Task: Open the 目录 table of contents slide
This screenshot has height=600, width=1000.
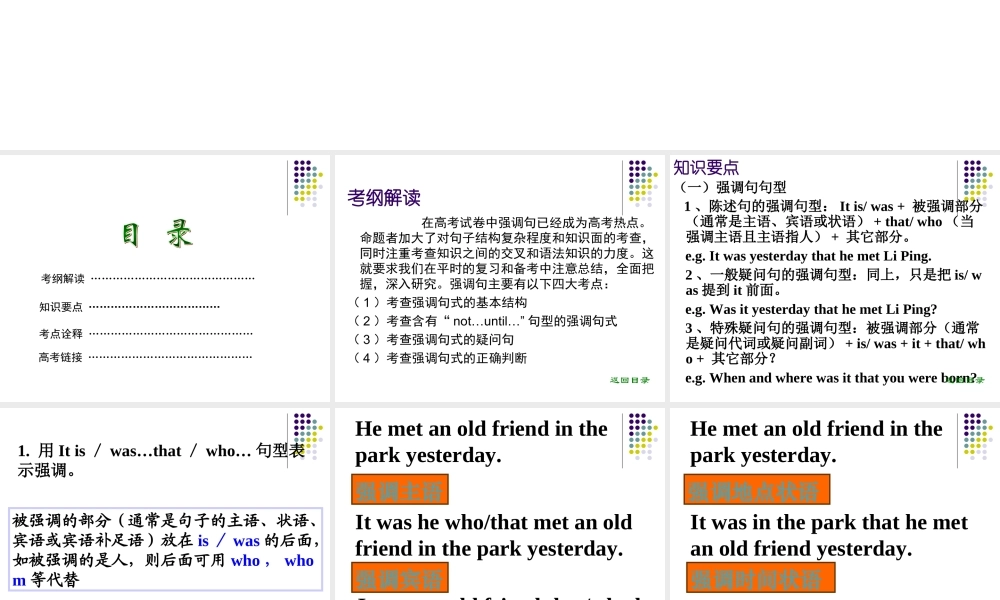Action: 165,278
